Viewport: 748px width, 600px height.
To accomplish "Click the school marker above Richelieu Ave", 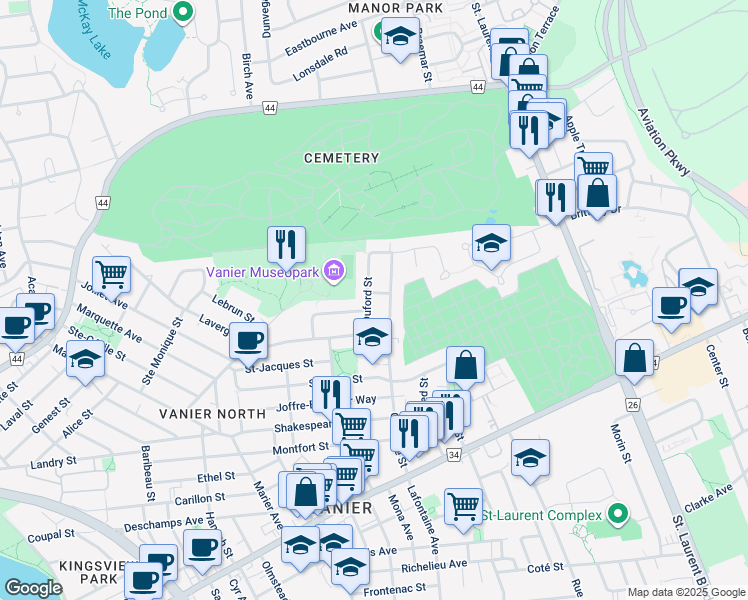I will [350, 567].
